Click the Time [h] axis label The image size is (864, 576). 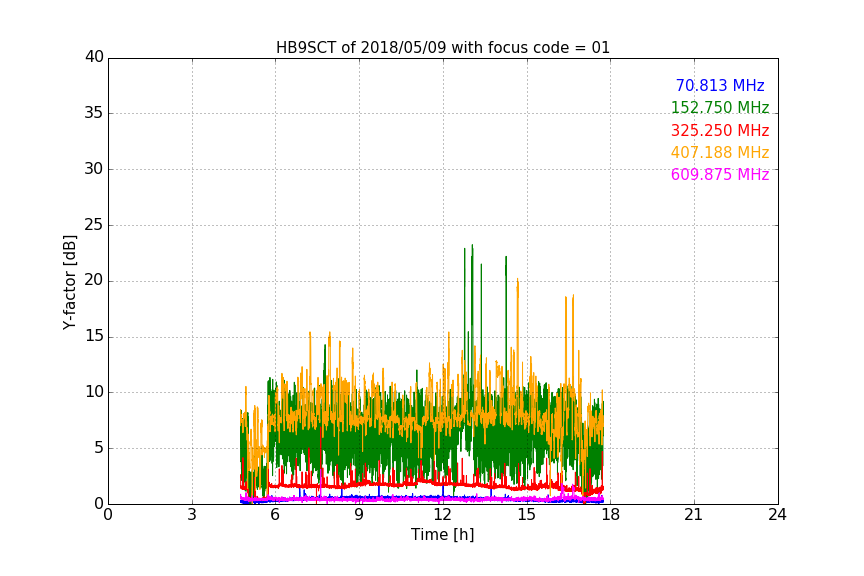pos(442,535)
